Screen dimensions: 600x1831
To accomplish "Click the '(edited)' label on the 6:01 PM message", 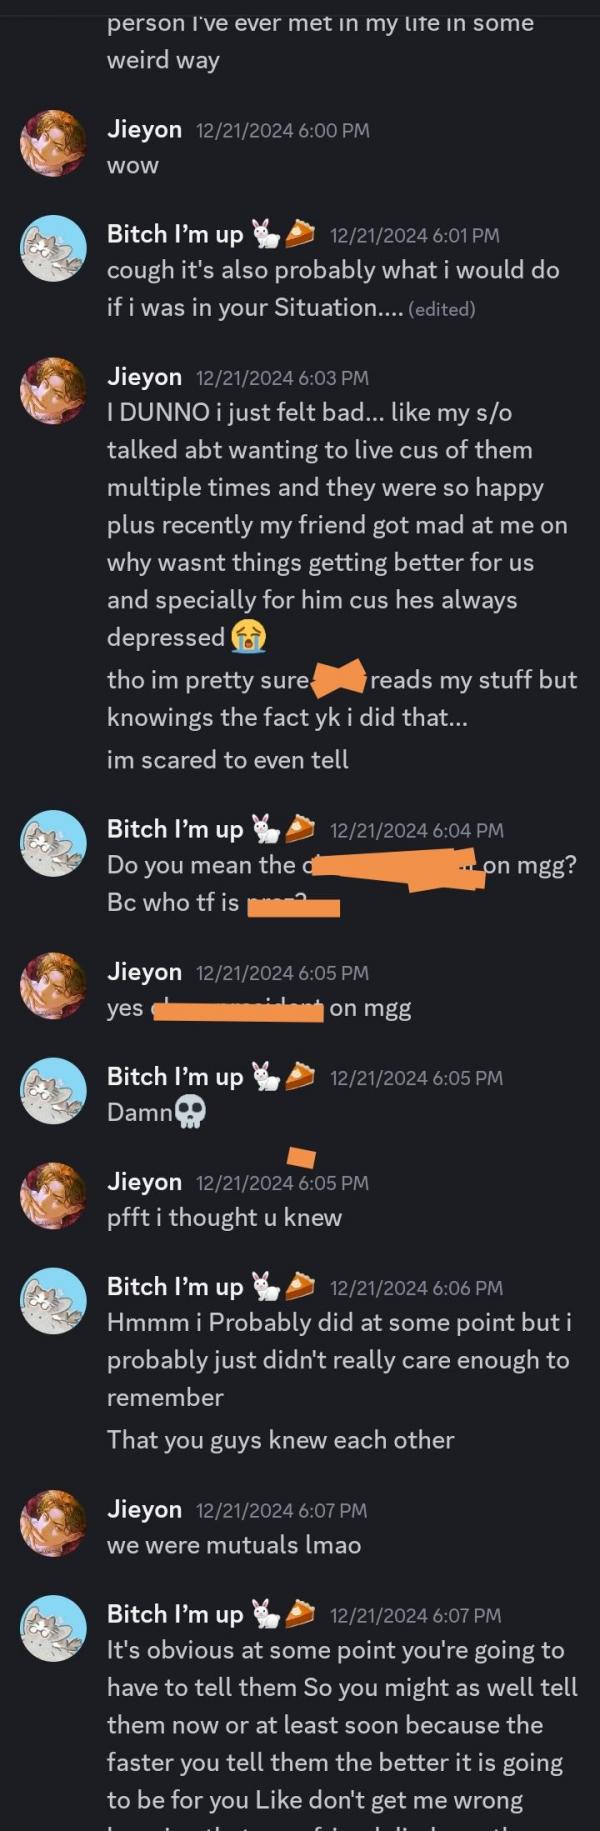I will (x=441, y=309).
